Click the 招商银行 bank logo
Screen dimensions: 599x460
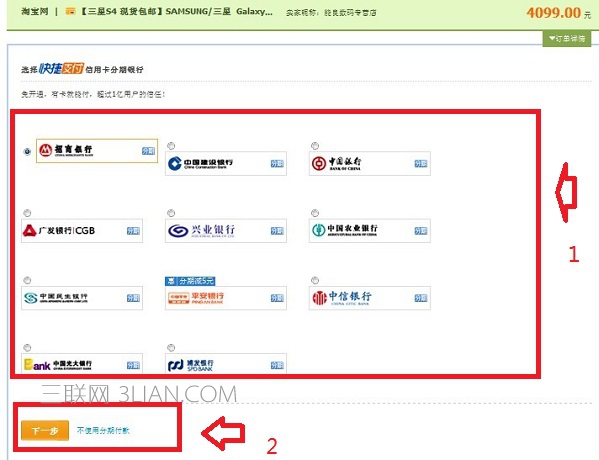(x=66, y=150)
